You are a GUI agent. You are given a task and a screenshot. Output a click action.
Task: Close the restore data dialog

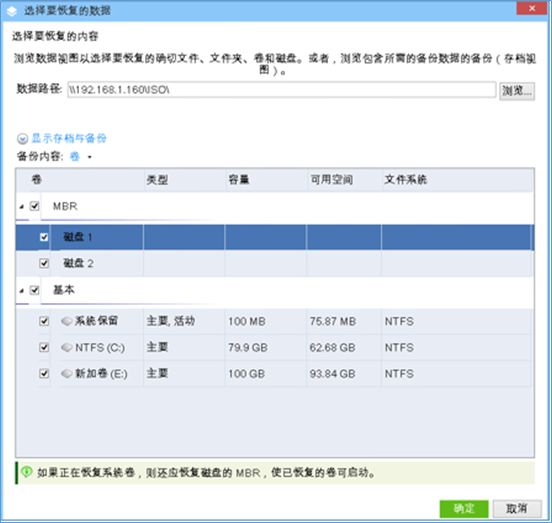pyautogui.click(x=532, y=8)
